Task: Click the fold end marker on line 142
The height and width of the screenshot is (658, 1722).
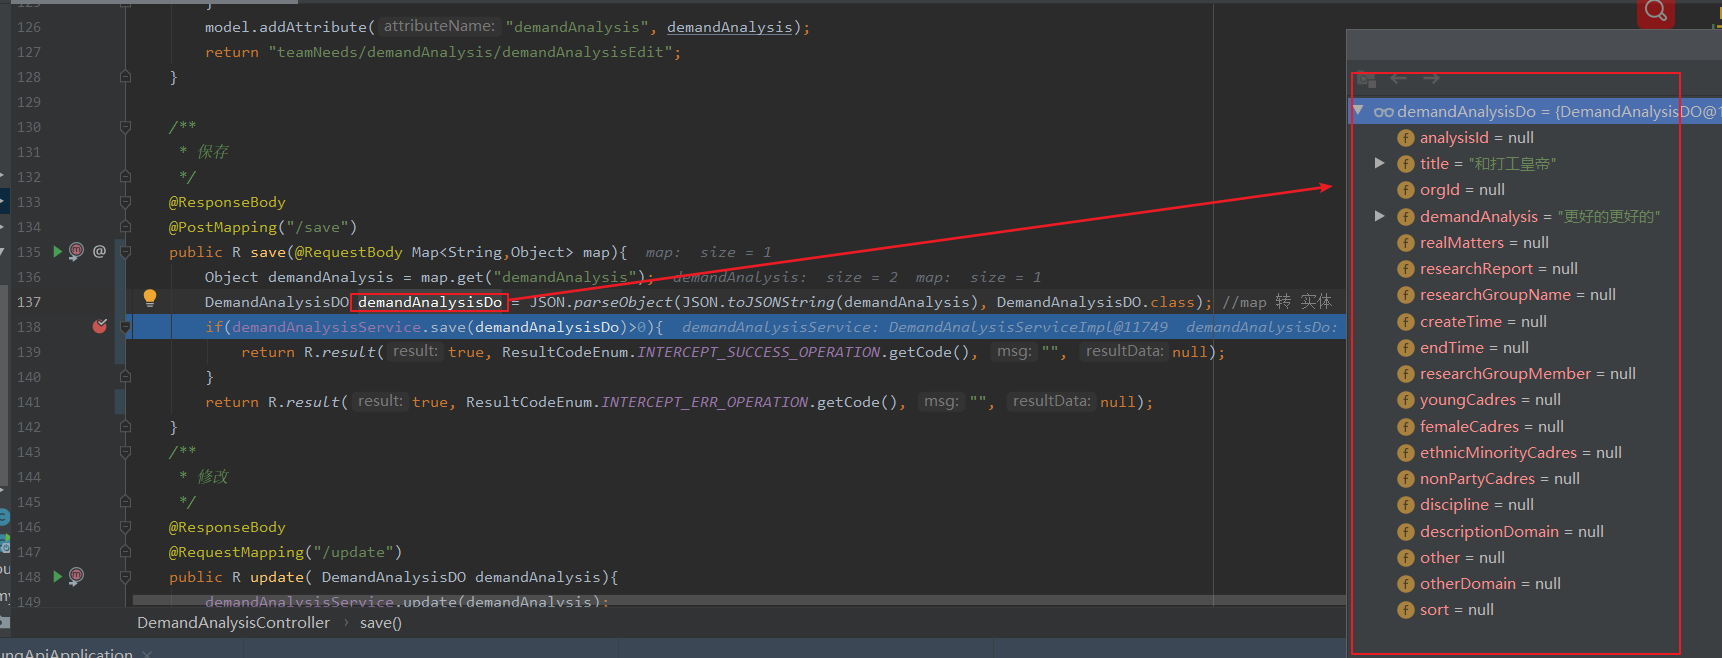Action: click(x=125, y=427)
